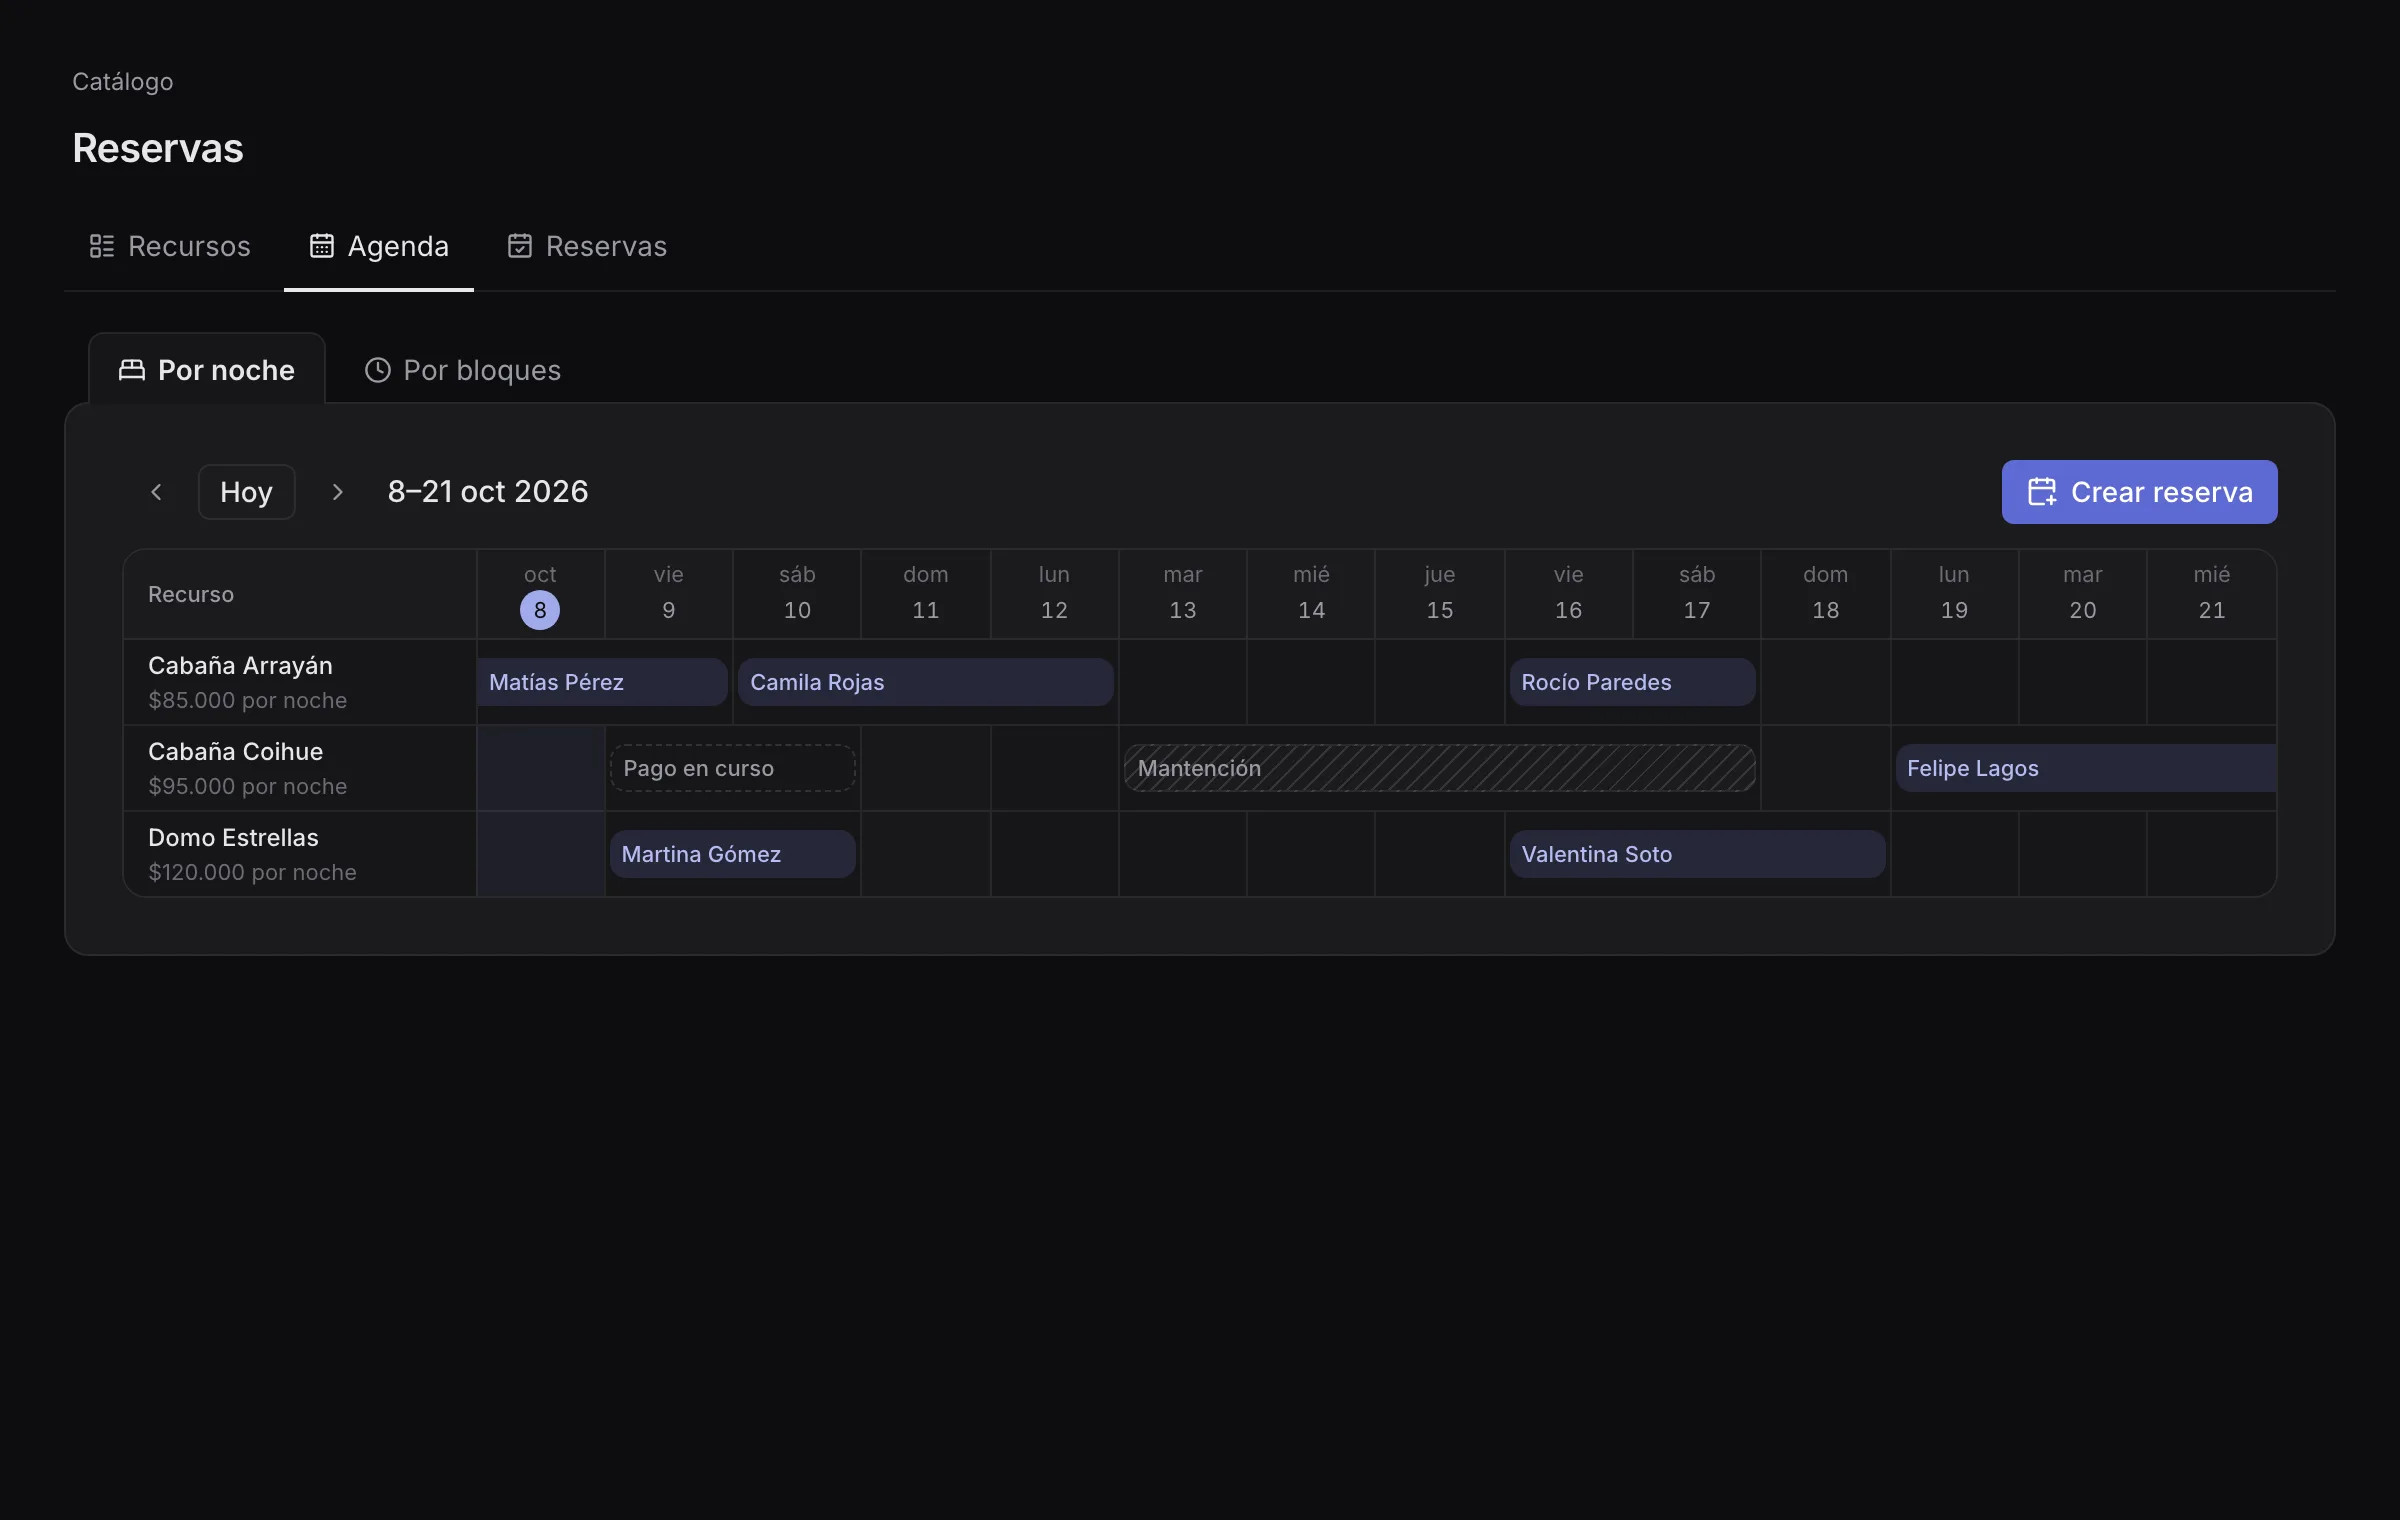Open Valentina Soto booking

click(1697, 854)
